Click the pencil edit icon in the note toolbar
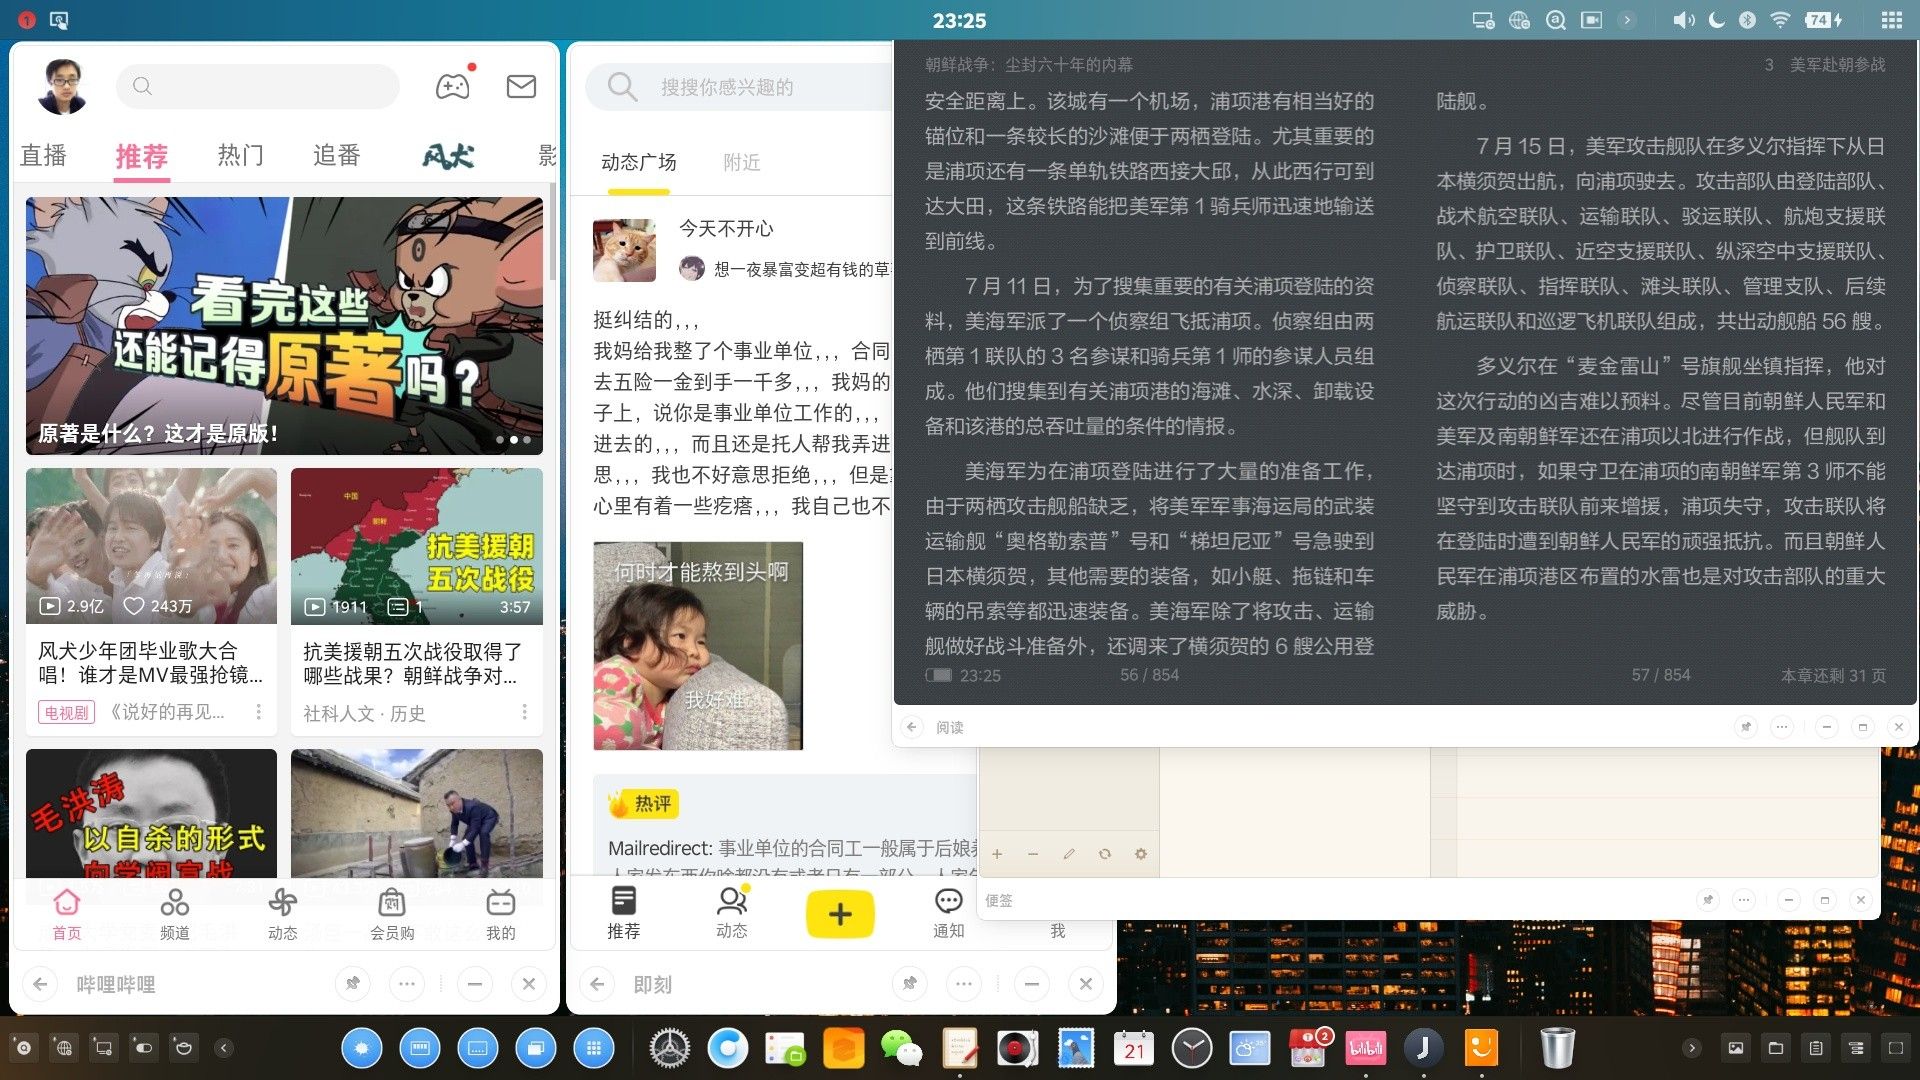This screenshot has width=1920, height=1080. coord(1069,854)
